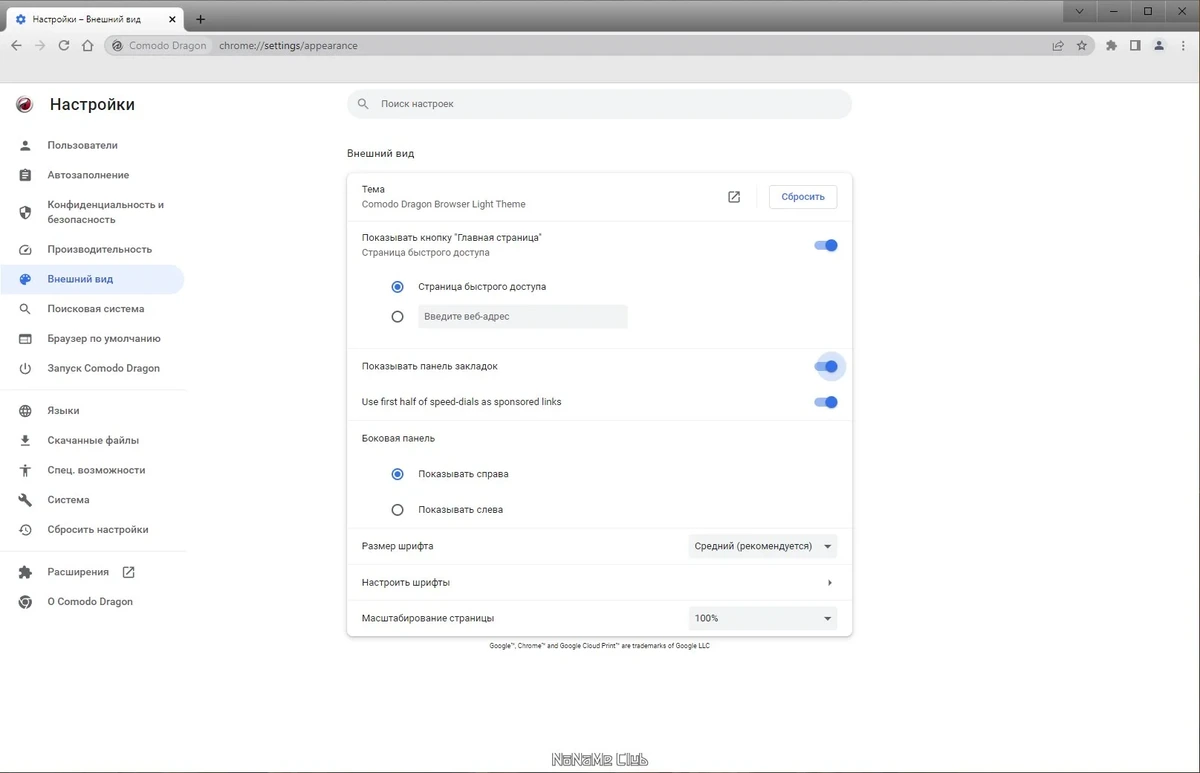This screenshot has width=1200, height=773.
Task: Open the 'О Comodo Dragon' page
Action: tap(92, 602)
